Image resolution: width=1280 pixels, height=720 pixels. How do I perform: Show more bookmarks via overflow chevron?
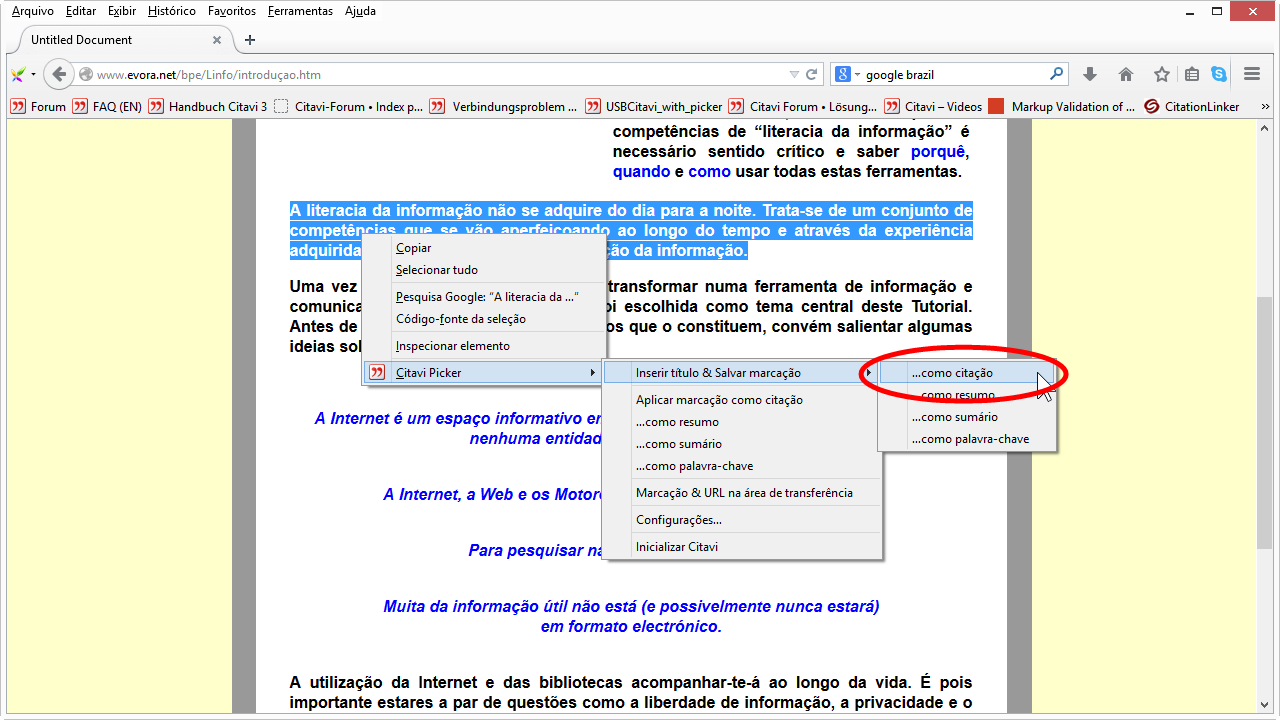tap(1265, 106)
